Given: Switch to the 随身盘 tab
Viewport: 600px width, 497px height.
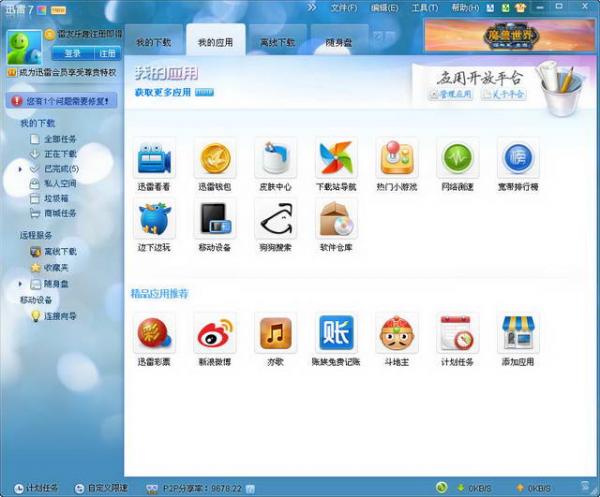Looking at the screenshot, I should (x=339, y=41).
